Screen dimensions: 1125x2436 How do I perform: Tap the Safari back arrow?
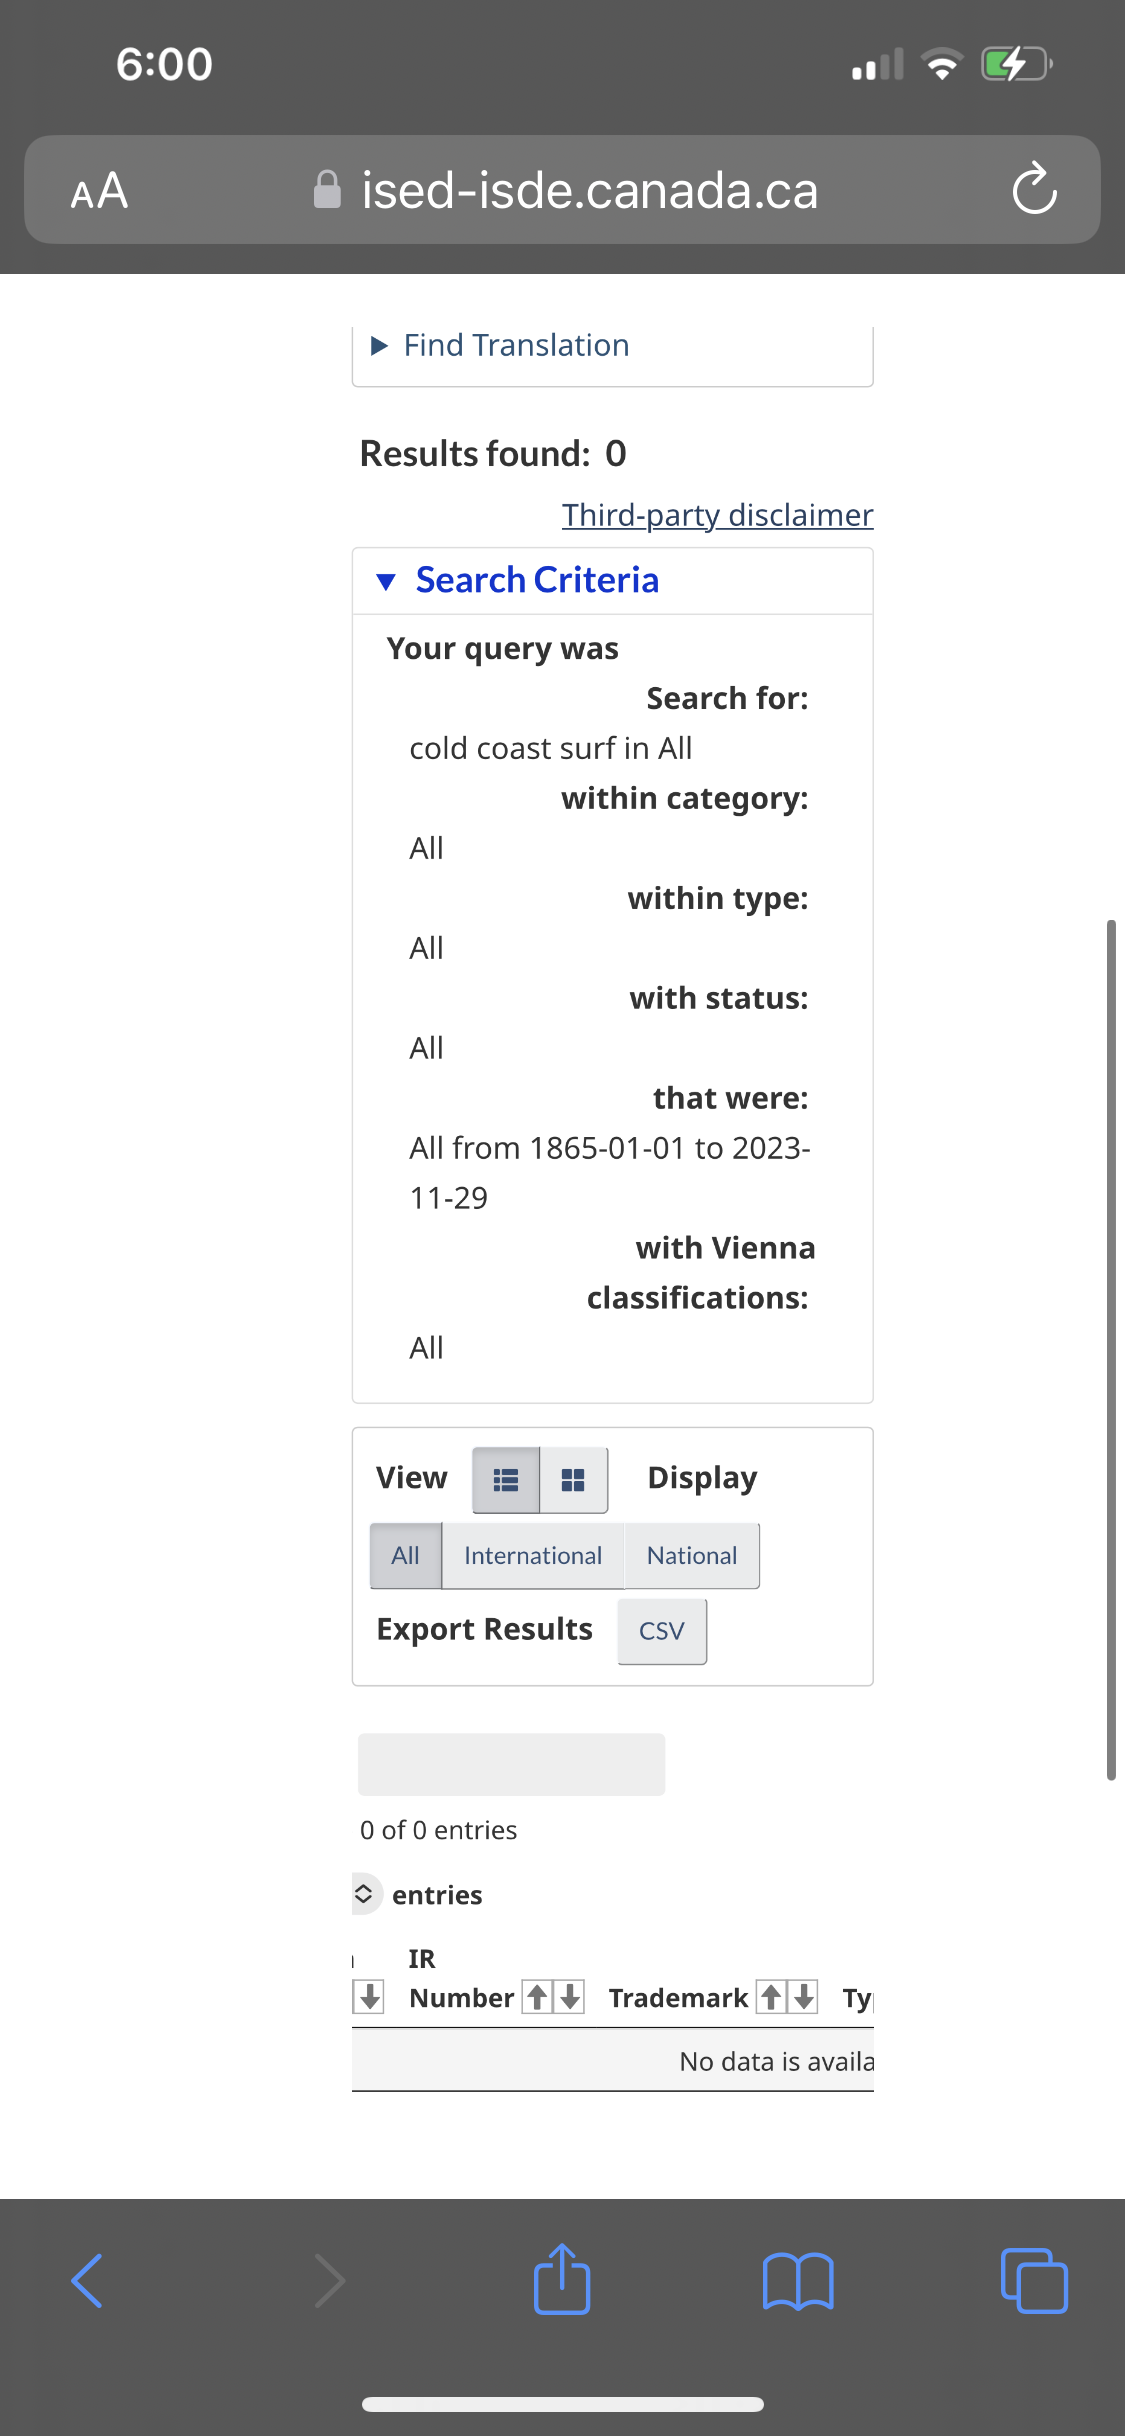[87, 2281]
